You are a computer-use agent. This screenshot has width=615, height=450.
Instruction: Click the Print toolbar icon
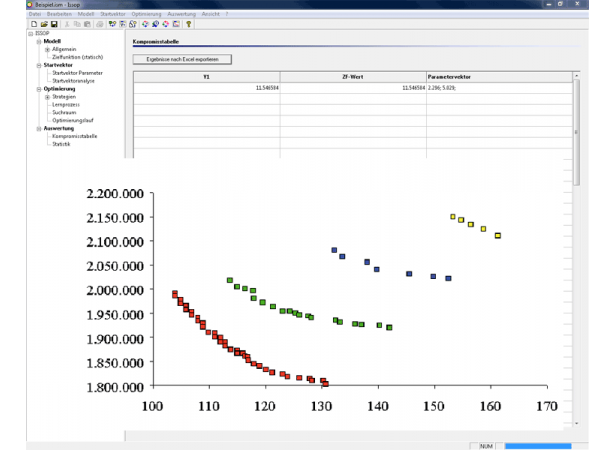[100, 23]
